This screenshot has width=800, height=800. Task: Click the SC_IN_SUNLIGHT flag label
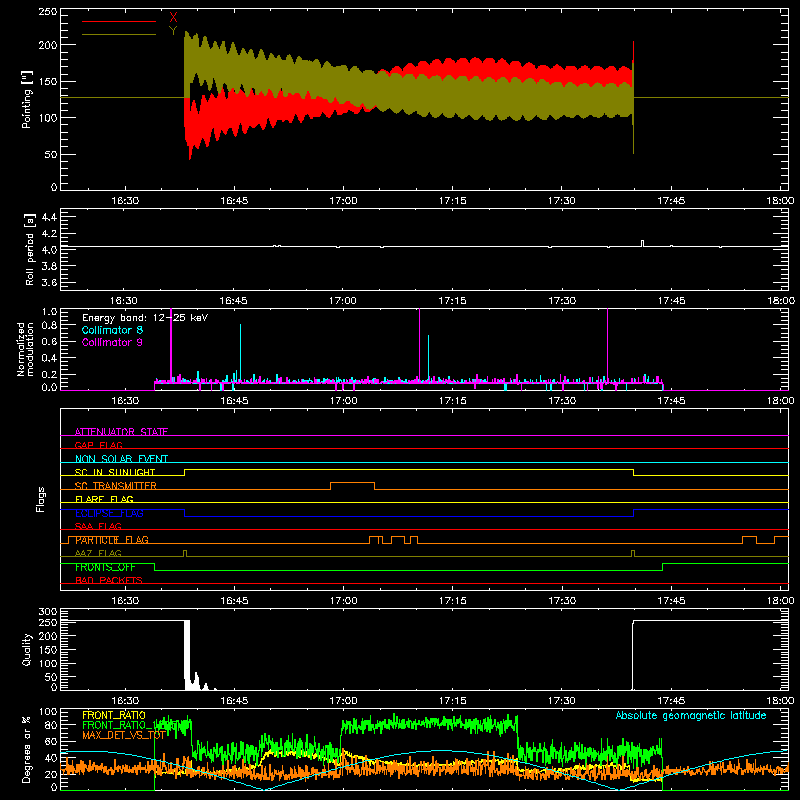[115, 472]
